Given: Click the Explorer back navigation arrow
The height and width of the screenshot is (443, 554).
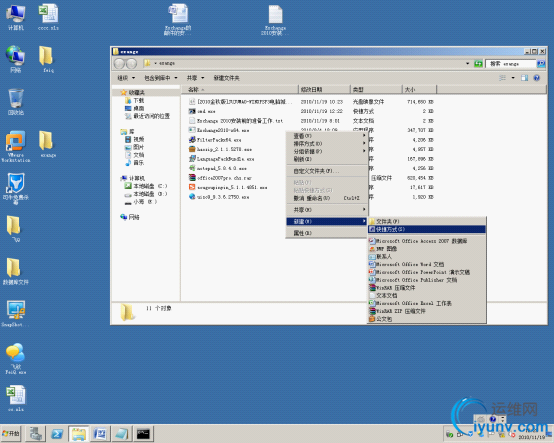Looking at the screenshot, I should [119, 63].
